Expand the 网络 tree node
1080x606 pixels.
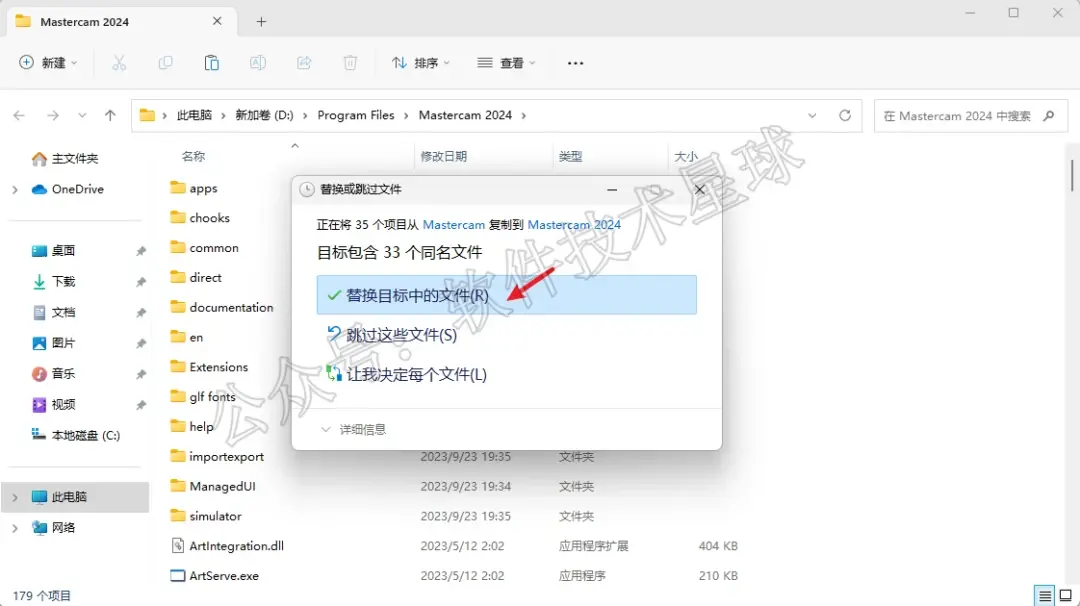[15, 528]
